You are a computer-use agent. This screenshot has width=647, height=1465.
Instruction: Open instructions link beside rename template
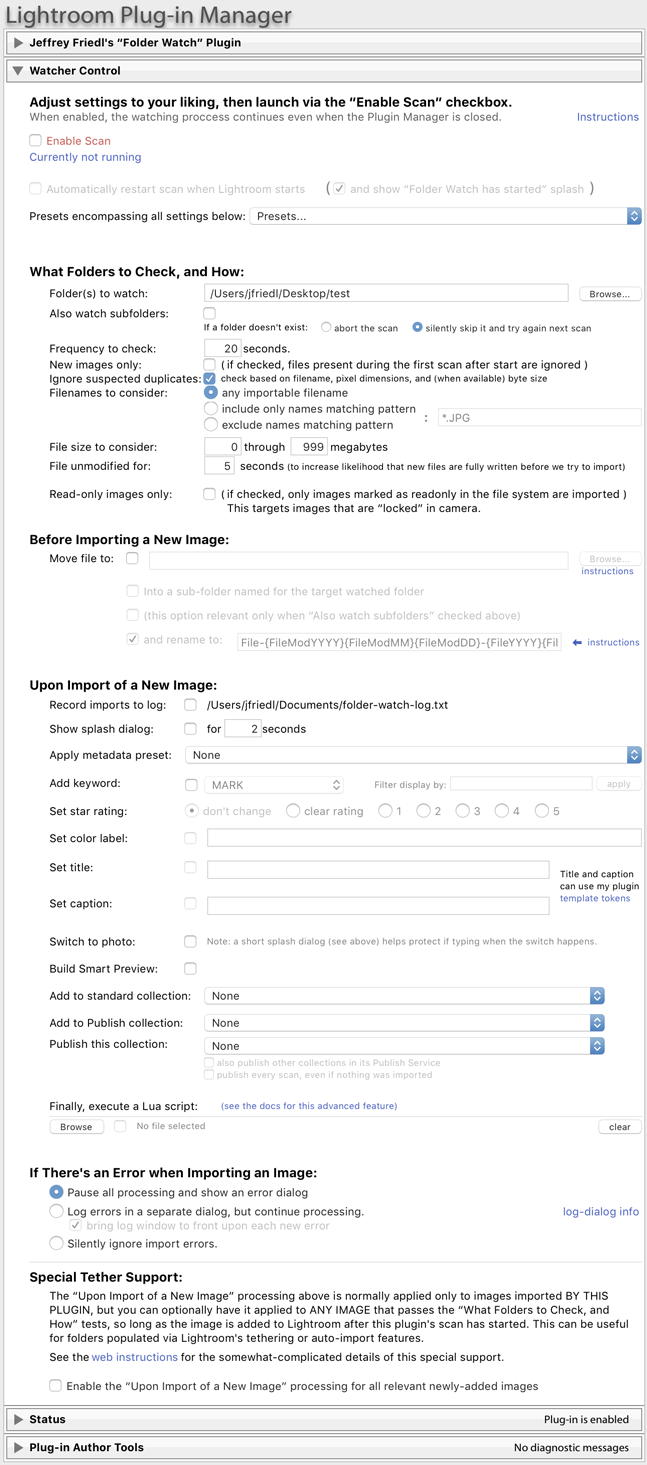tap(613, 643)
